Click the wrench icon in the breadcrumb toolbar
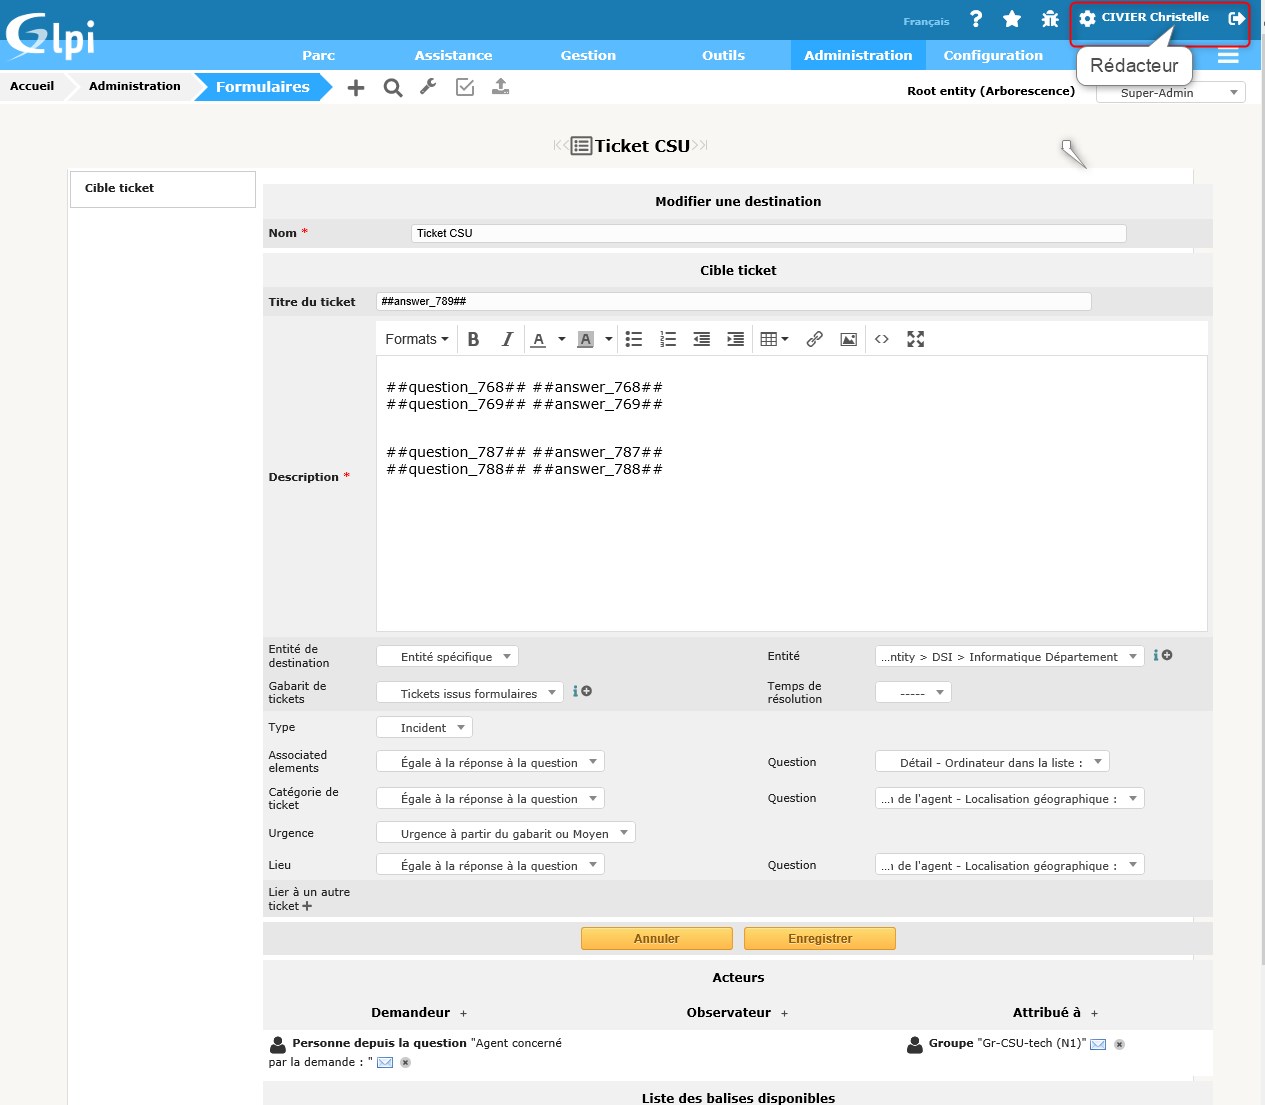Screen dimensions: 1265x1105 coord(428,87)
